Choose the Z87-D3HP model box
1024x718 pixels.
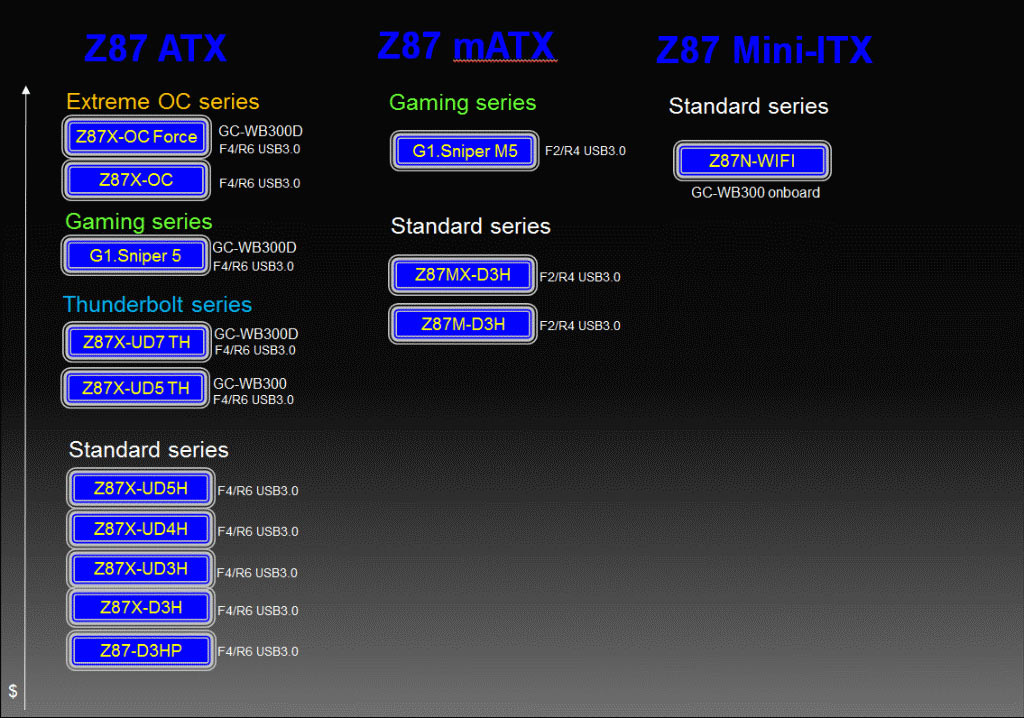141,651
